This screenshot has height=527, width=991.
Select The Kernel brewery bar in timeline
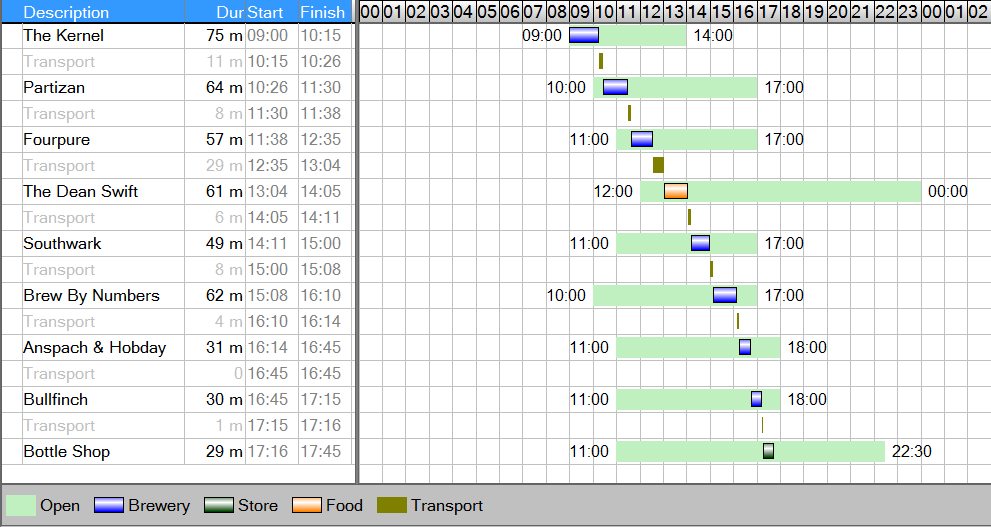coord(584,35)
